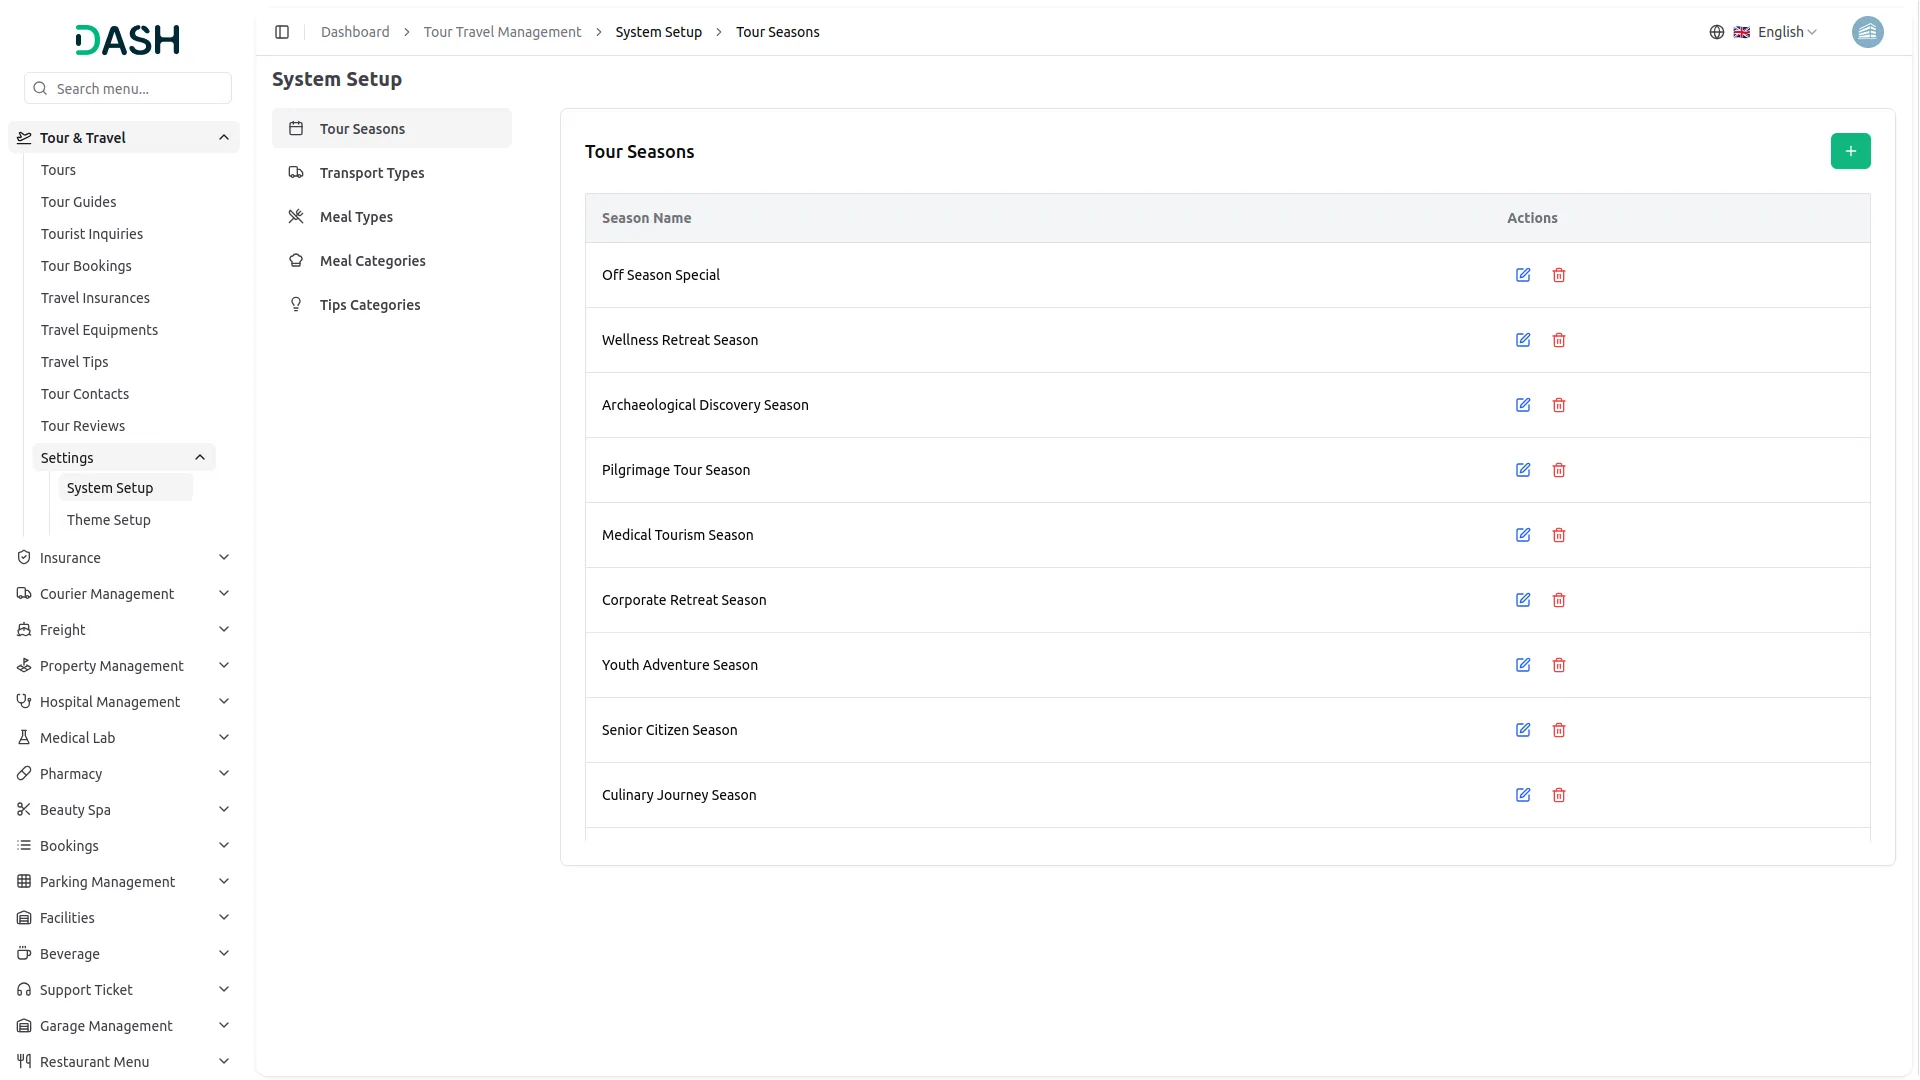Open the Meal Categories tab
1920x1080 pixels.
[x=372, y=261]
